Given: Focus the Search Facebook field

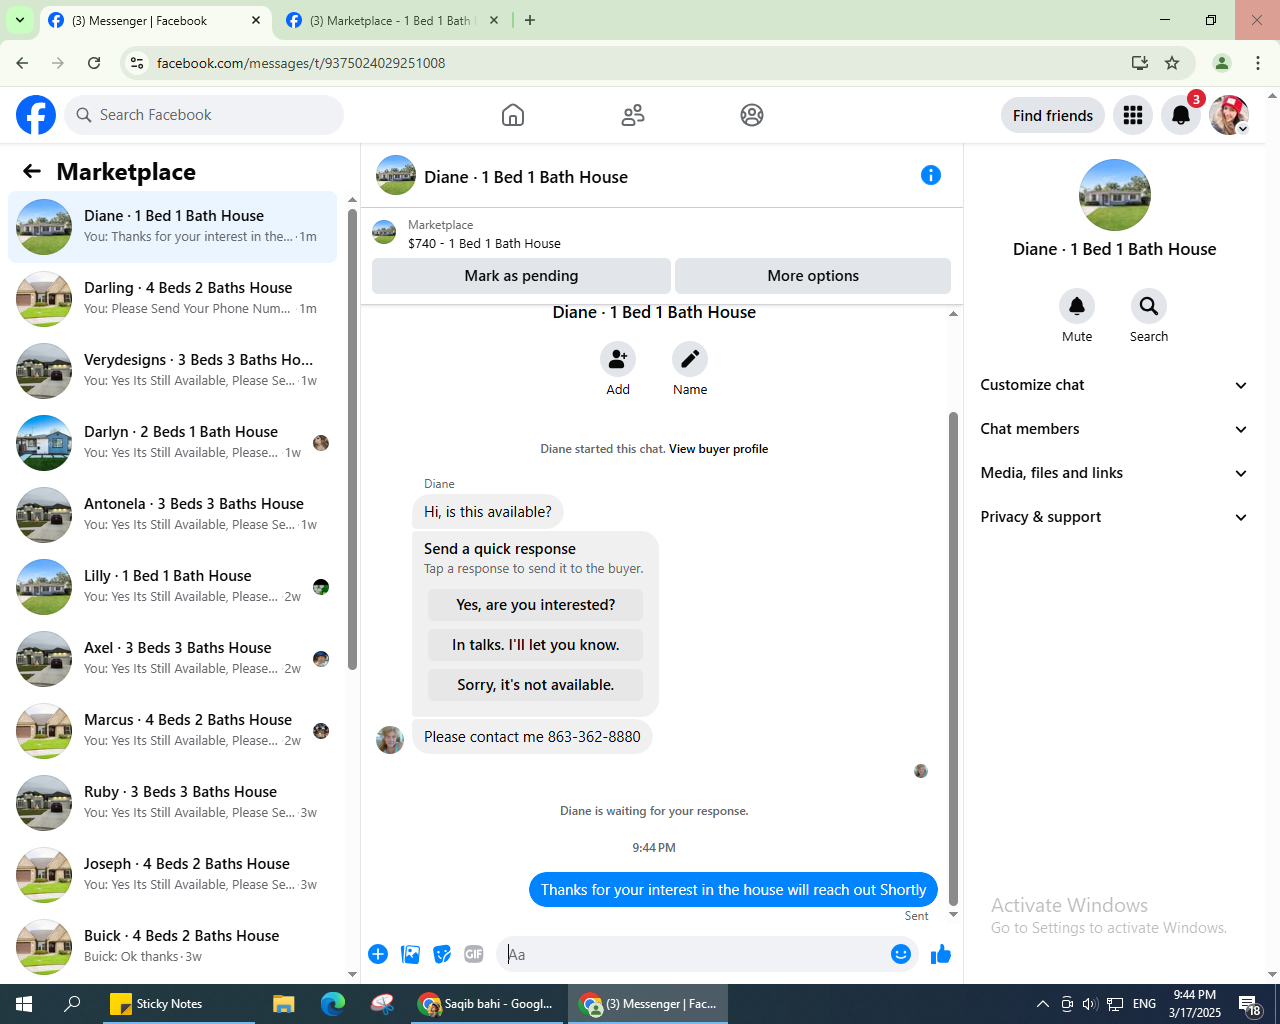Looking at the screenshot, I should [x=204, y=115].
